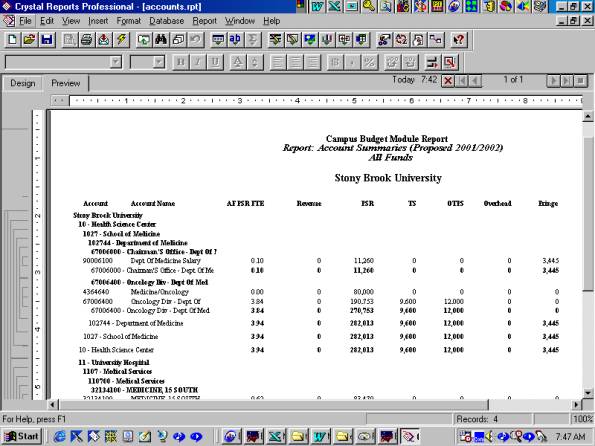Export the report with export icon

(104, 39)
